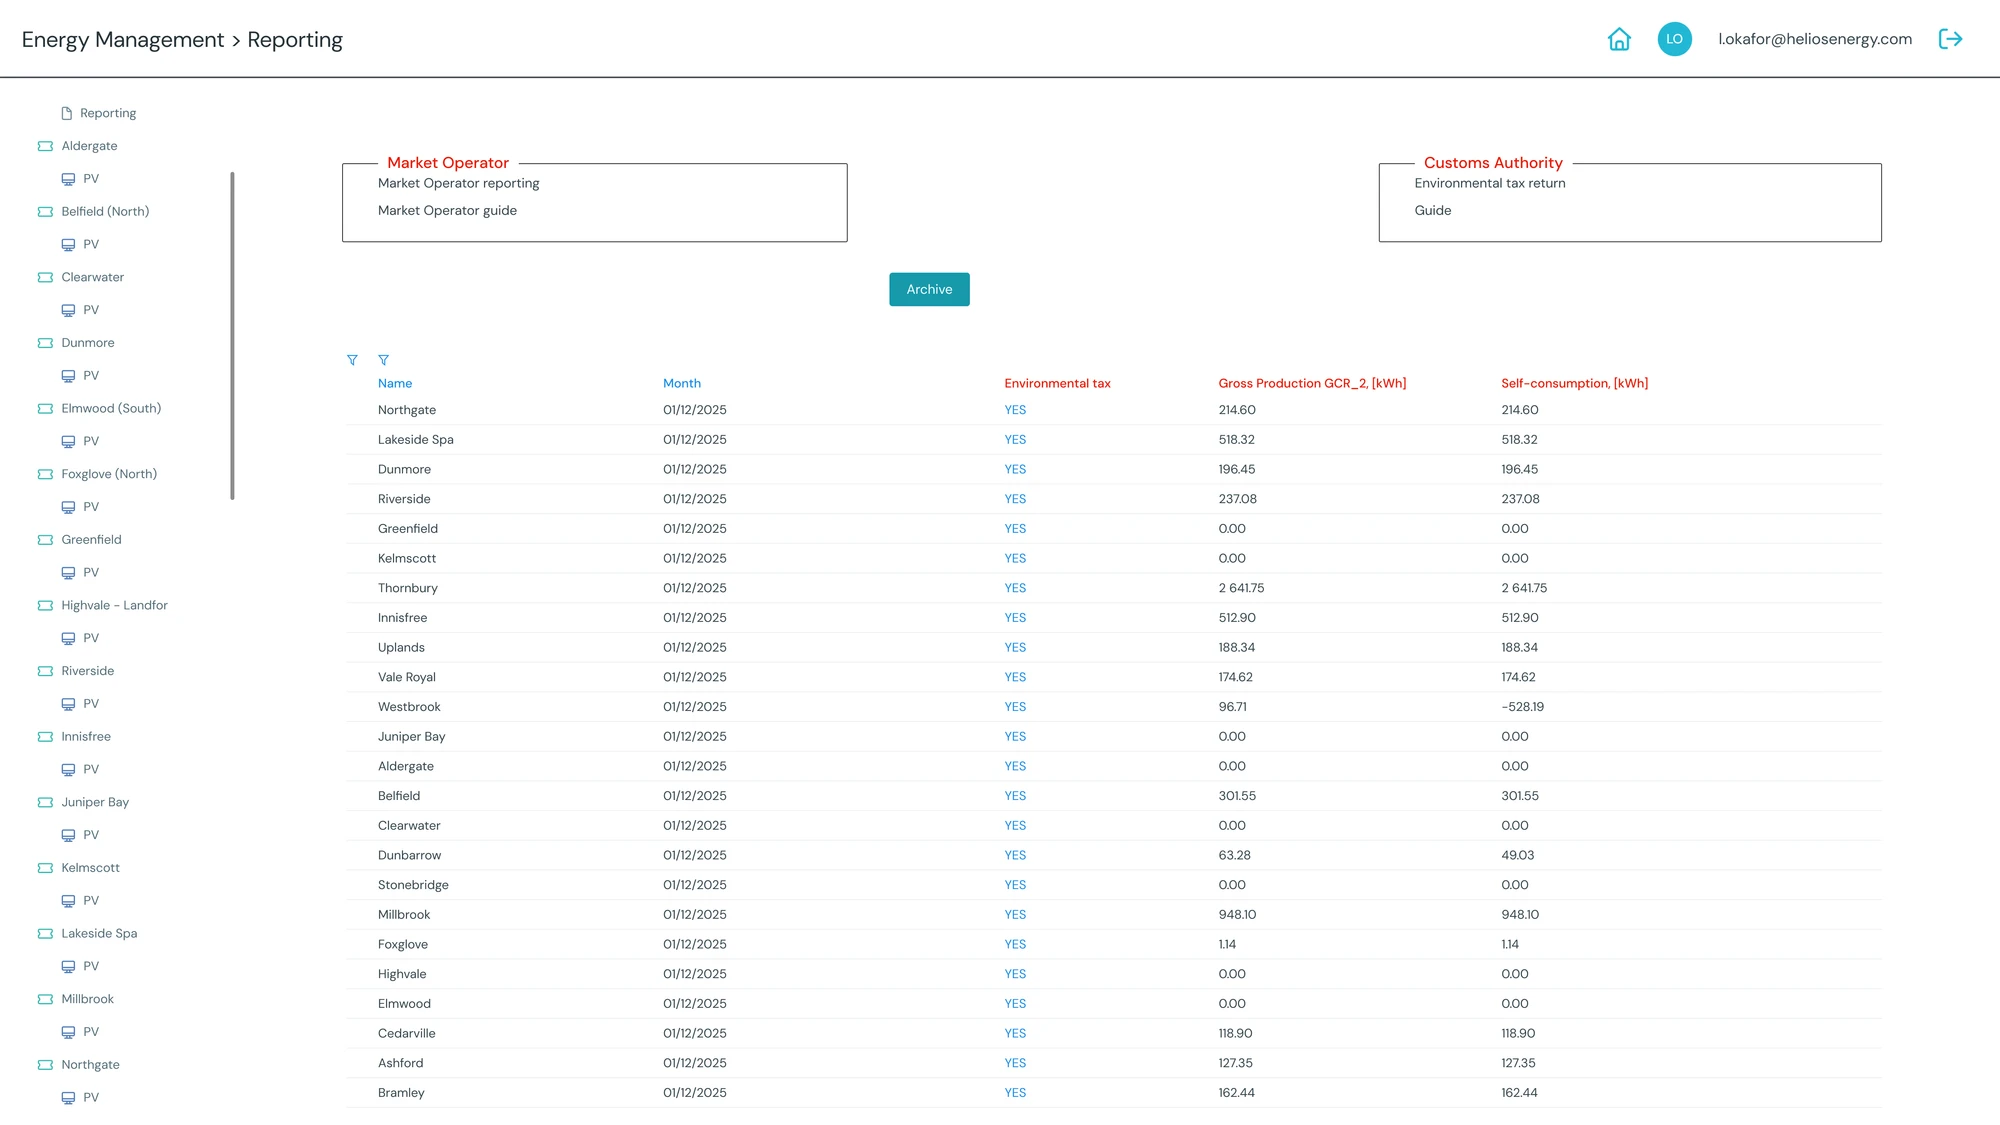Click the logout arrow icon

(x=1950, y=39)
